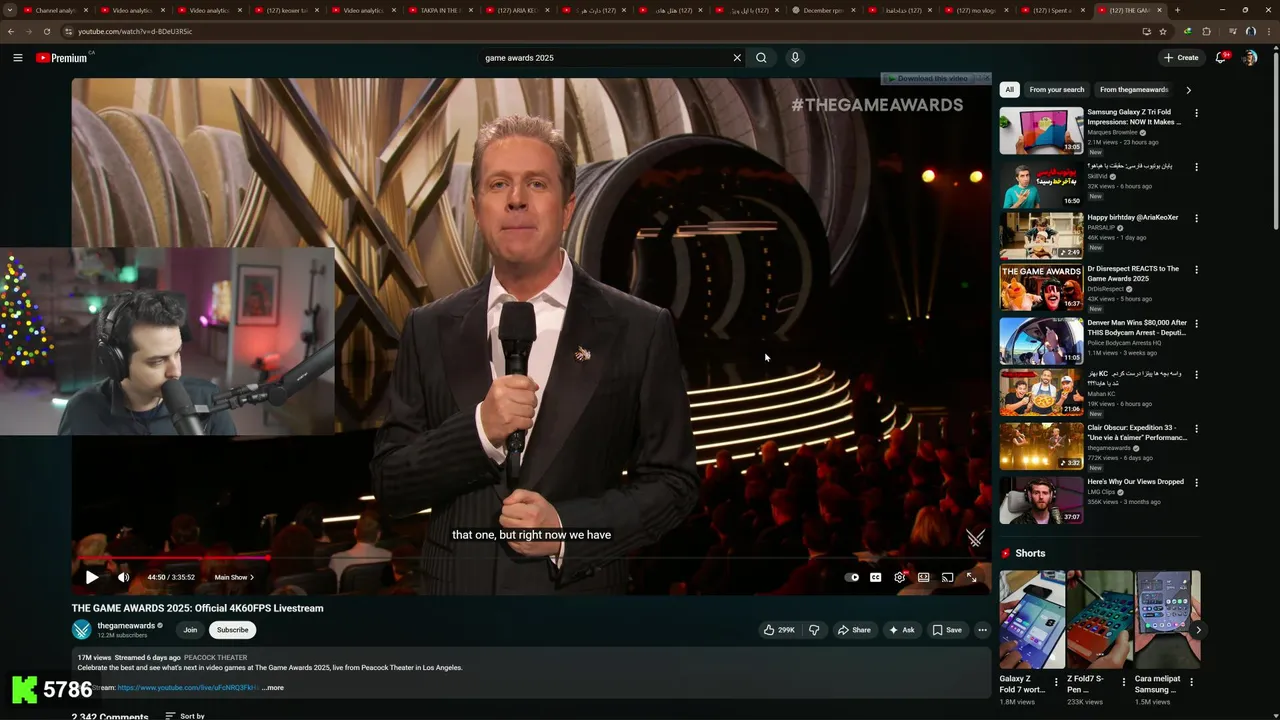Show more filter chips arrow
The image size is (1280, 720).
(1188, 90)
